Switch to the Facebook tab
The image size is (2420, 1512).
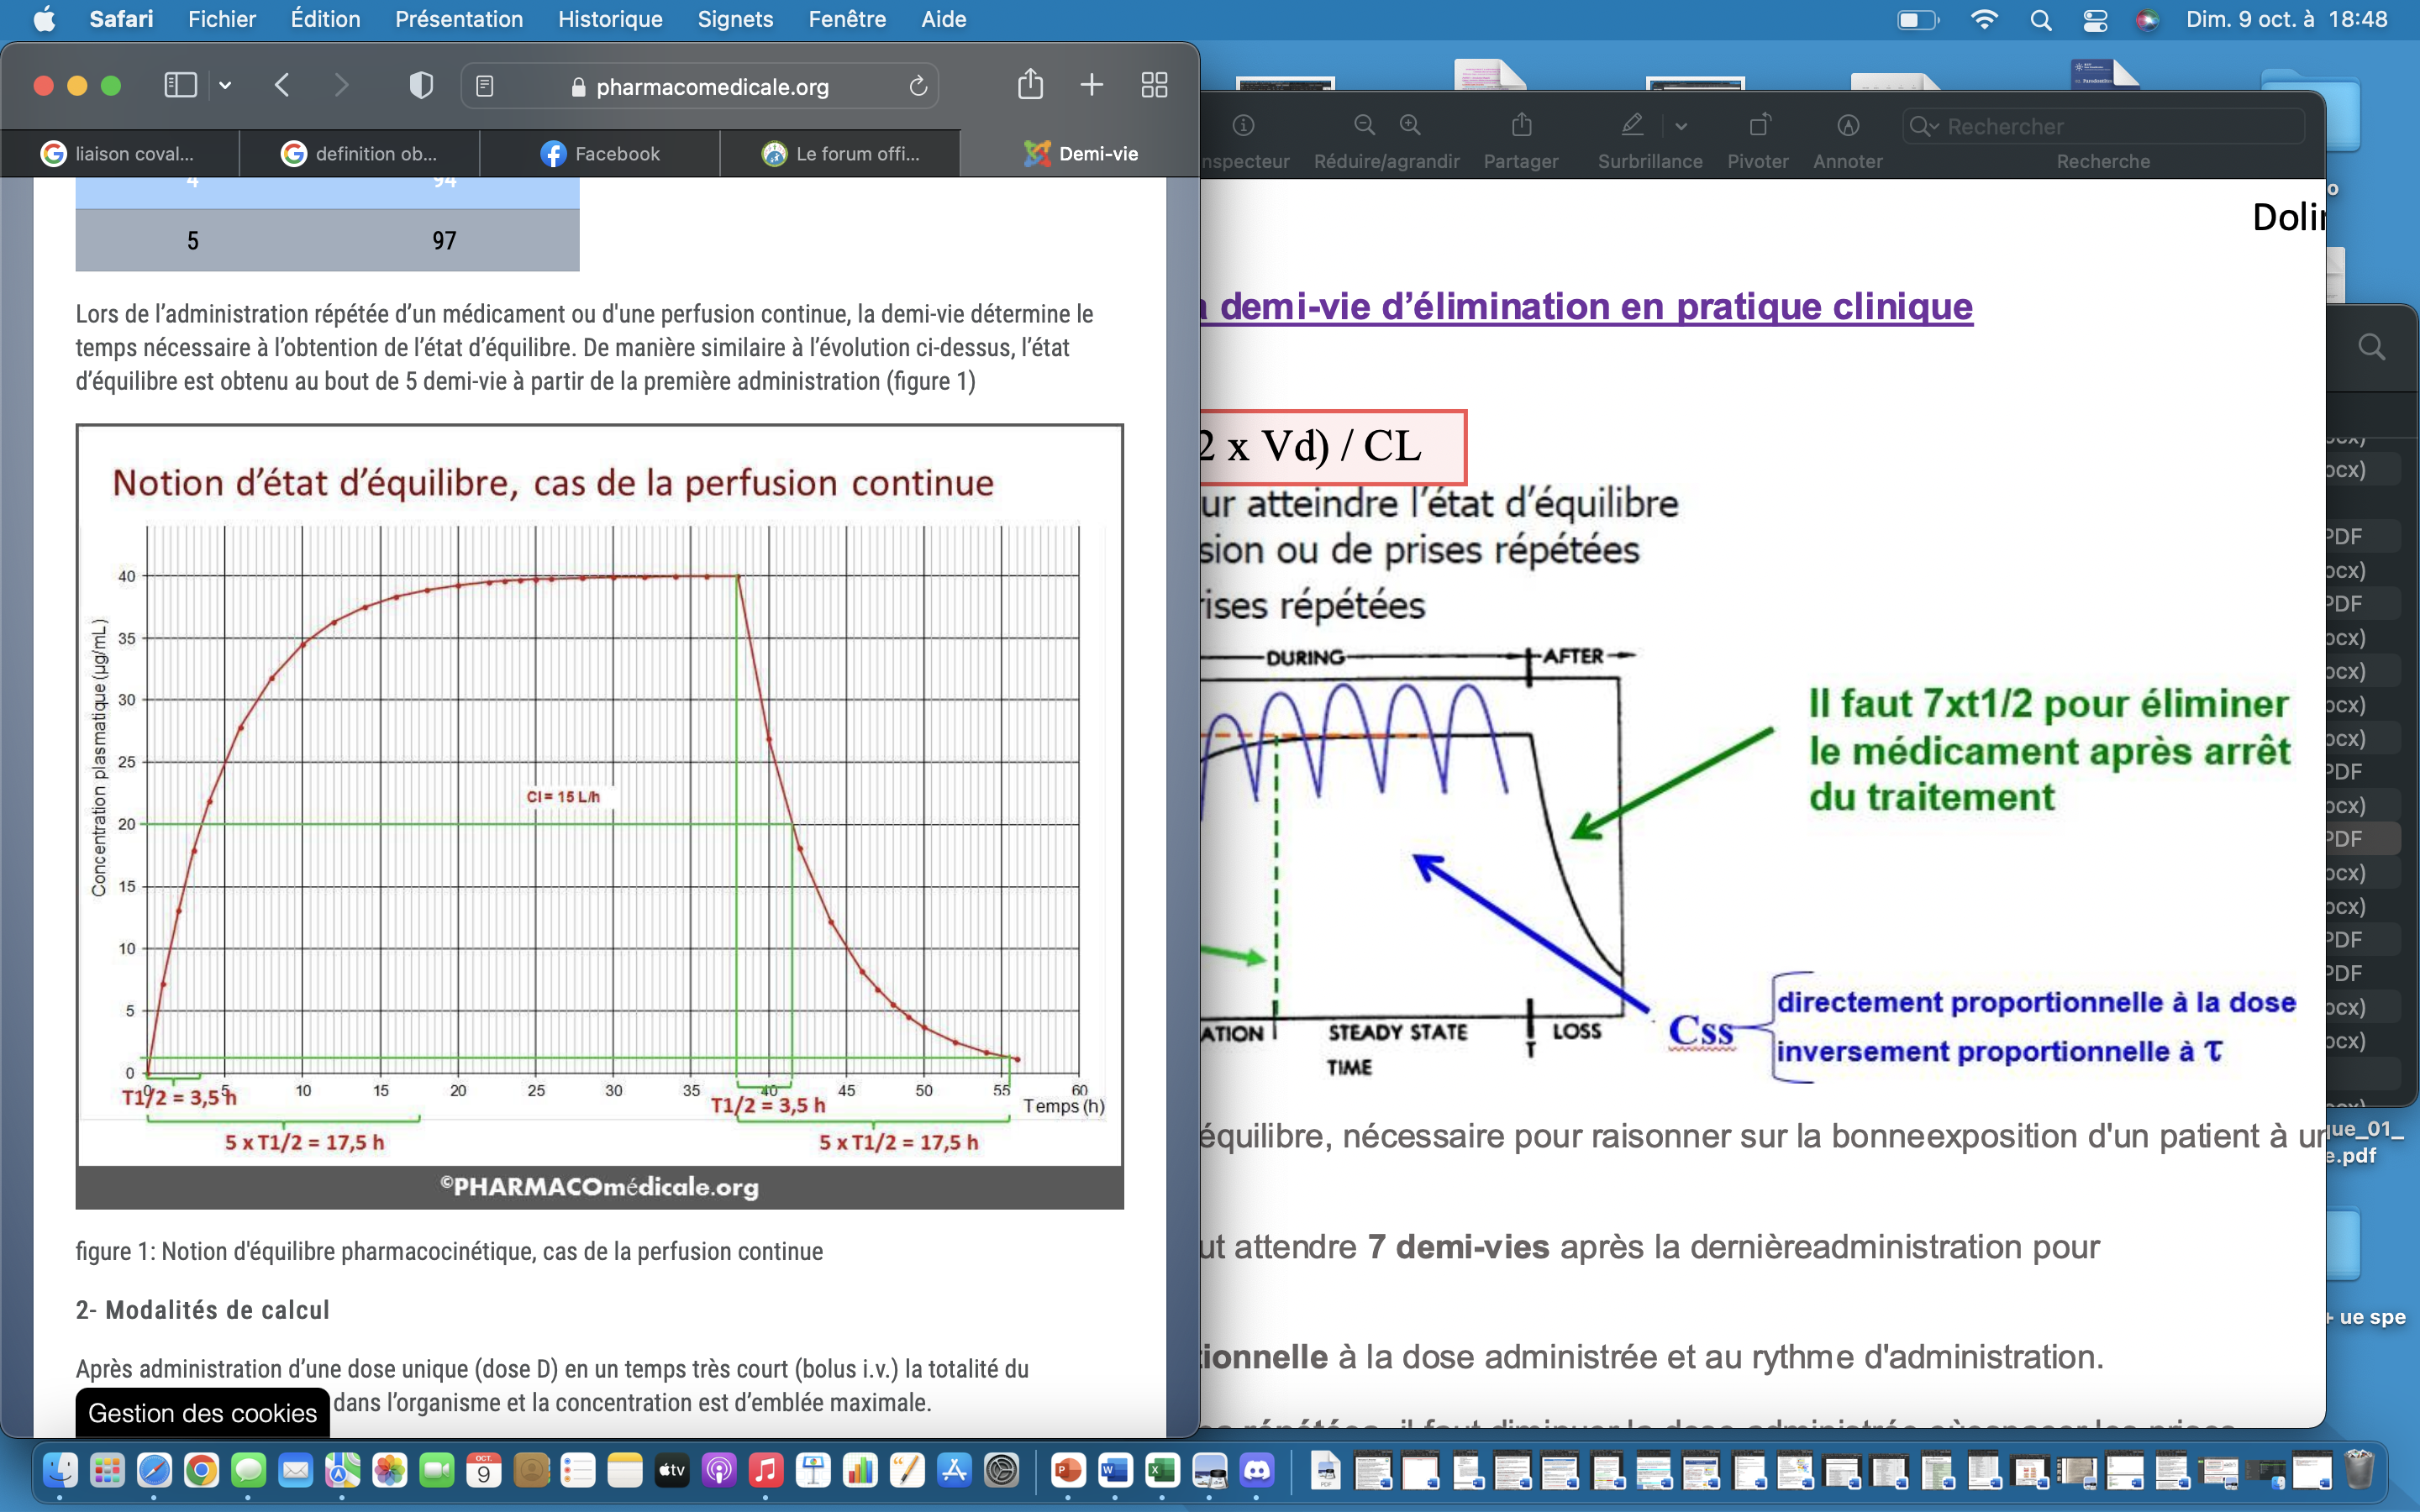tap(600, 154)
